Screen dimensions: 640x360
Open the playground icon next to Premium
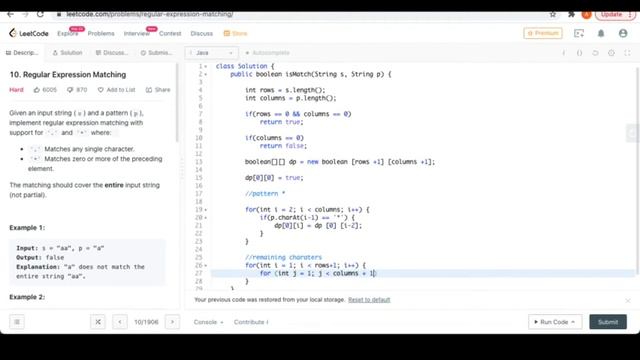pyautogui.click(x=579, y=33)
